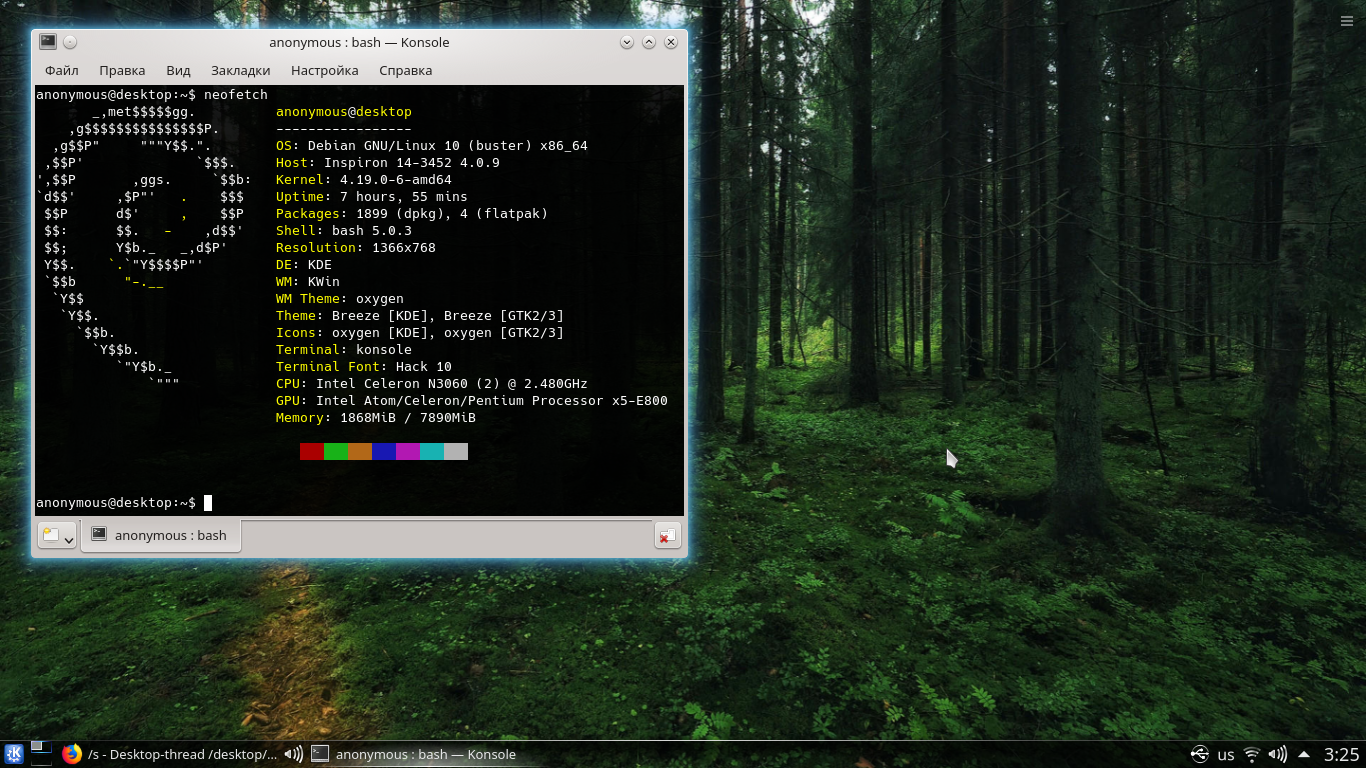Minimize the Konsole window
Image resolution: width=1366 pixels, height=768 pixels.
[x=627, y=42]
